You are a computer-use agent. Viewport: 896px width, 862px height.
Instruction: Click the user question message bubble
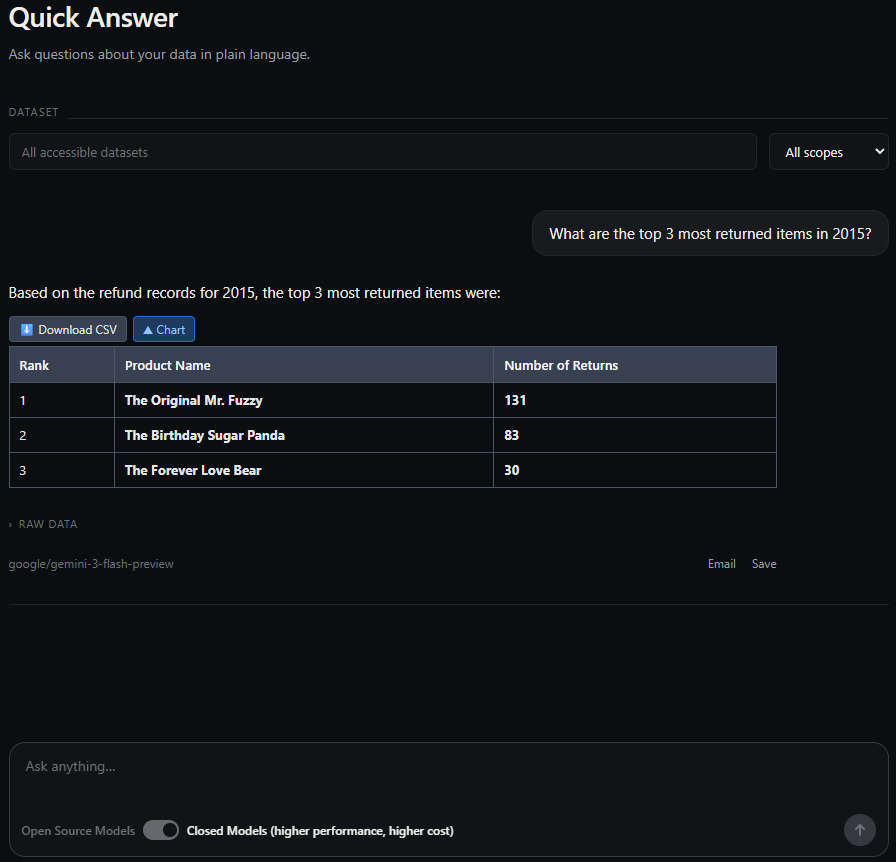click(x=710, y=233)
